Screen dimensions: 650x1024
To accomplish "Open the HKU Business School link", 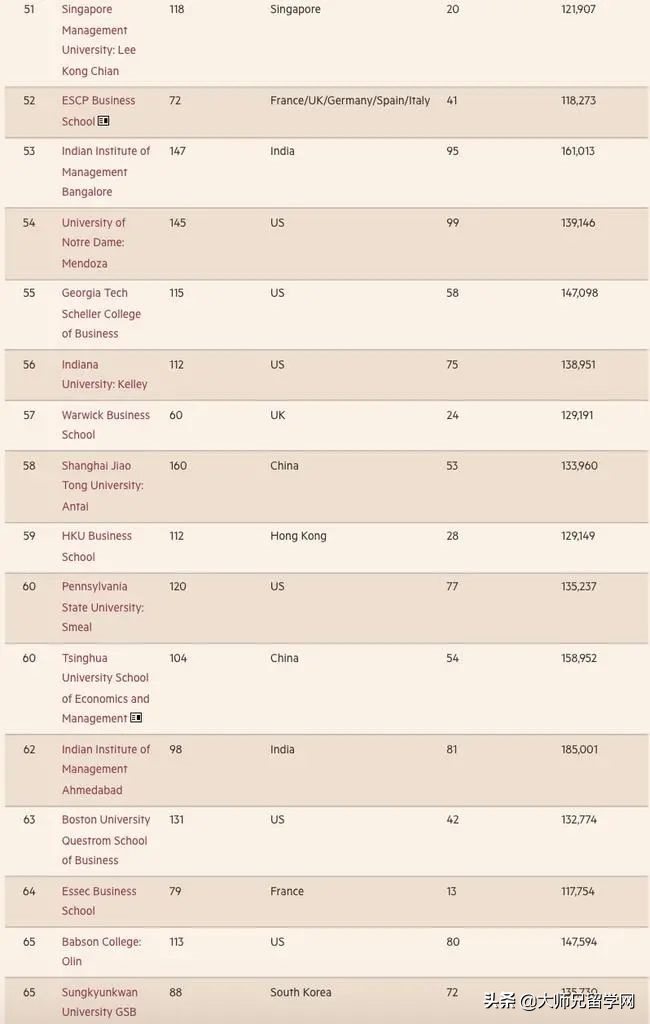I will (x=96, y=546).
